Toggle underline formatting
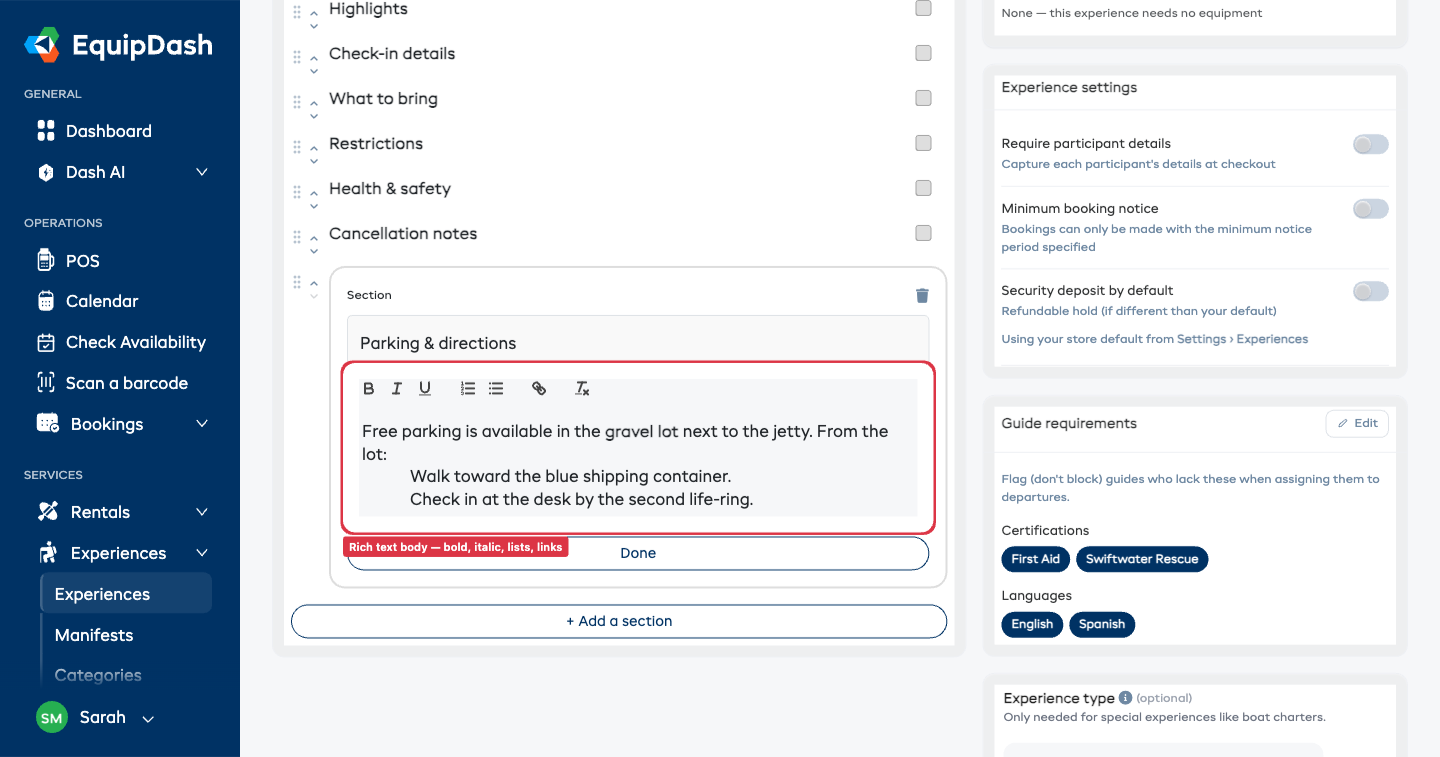1440x757 pixels. tap(425, 389)
